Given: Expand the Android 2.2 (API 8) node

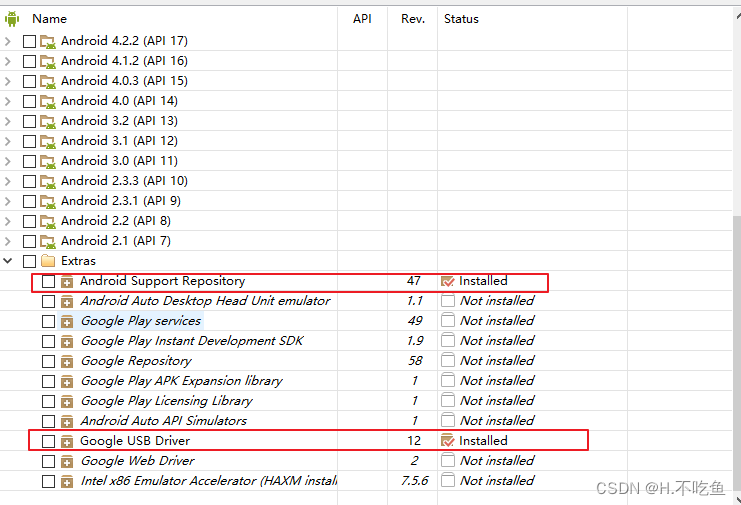Looking at the screenshot, I should (8, 222).
